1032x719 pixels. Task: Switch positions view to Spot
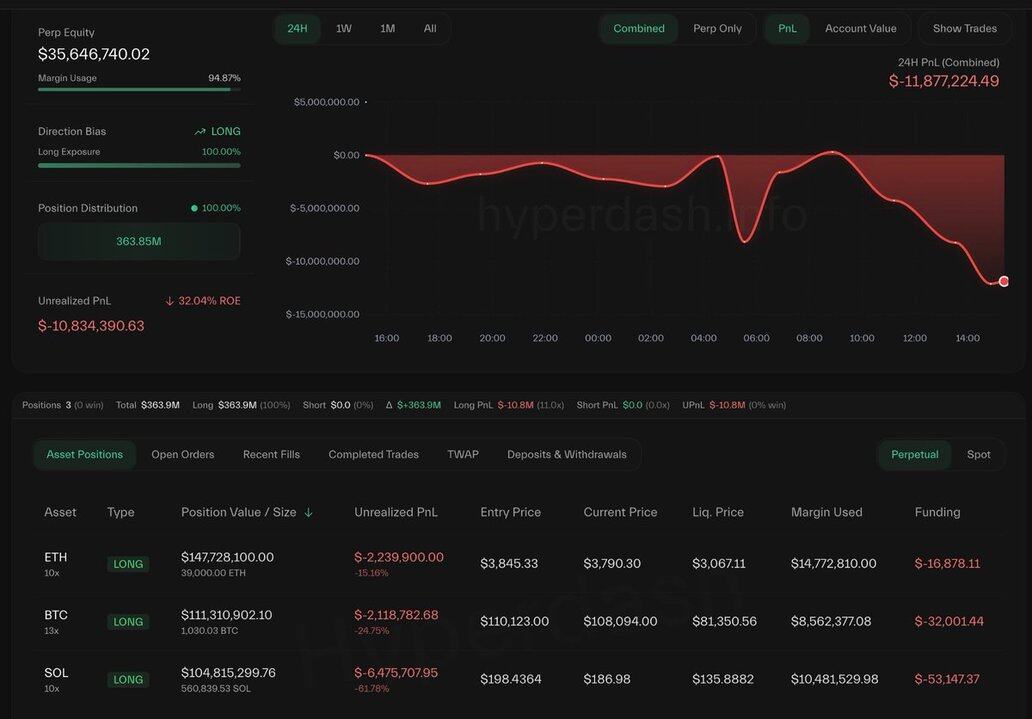coord(978,455)
